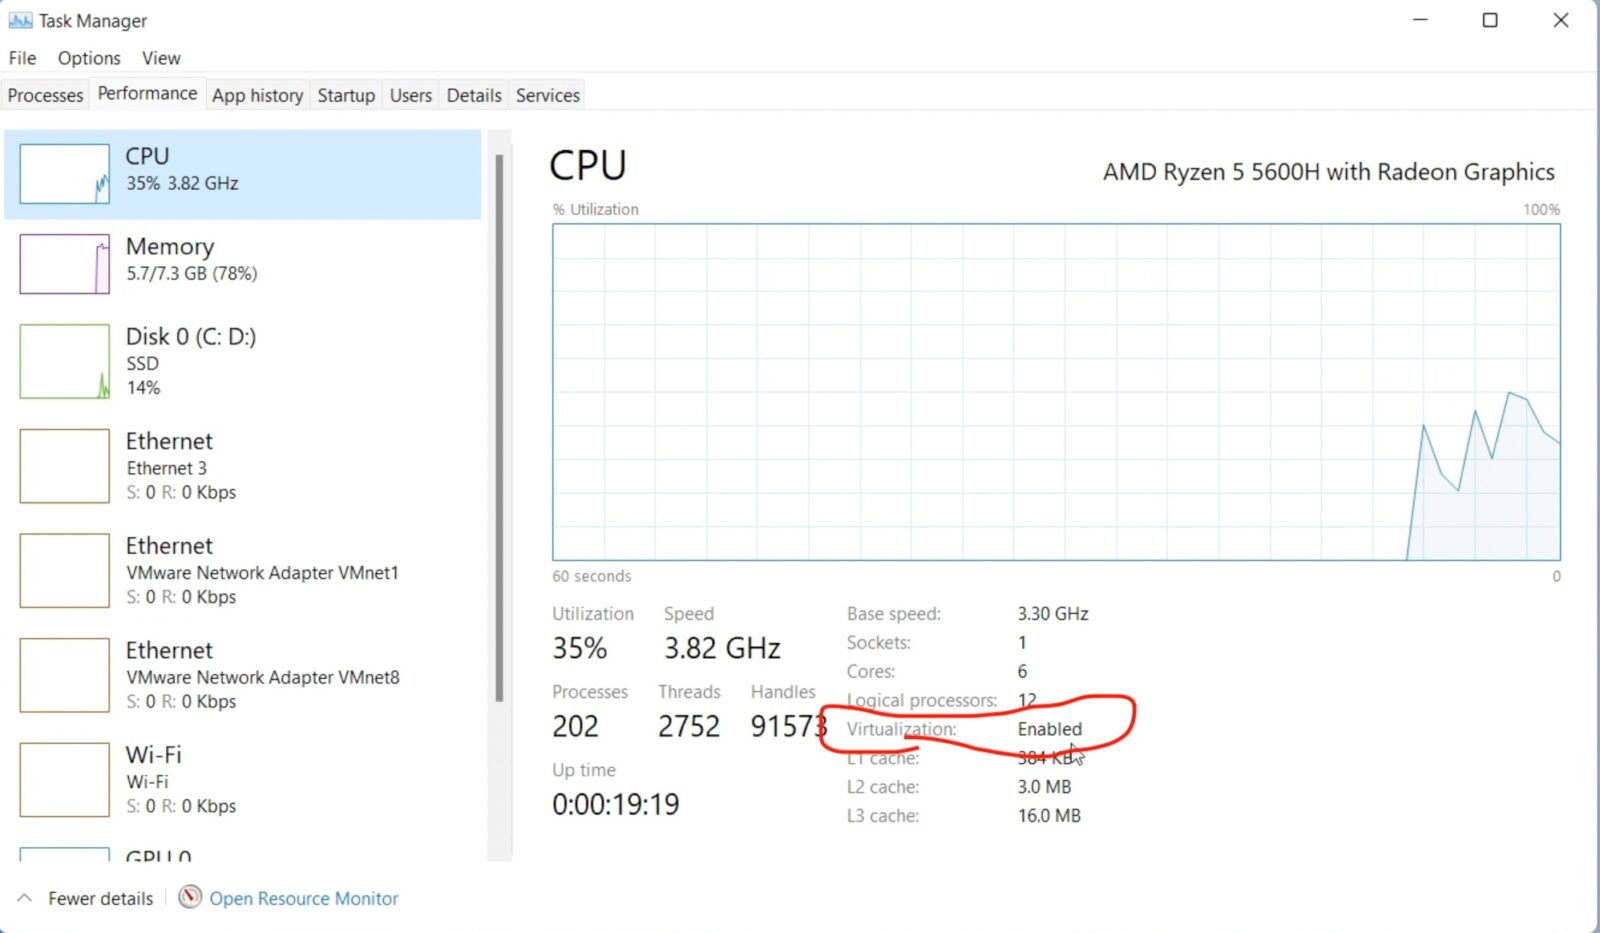Maximize the Task Manager window
Viewport: 1600px width, 933px height.
click(1490, 20)
